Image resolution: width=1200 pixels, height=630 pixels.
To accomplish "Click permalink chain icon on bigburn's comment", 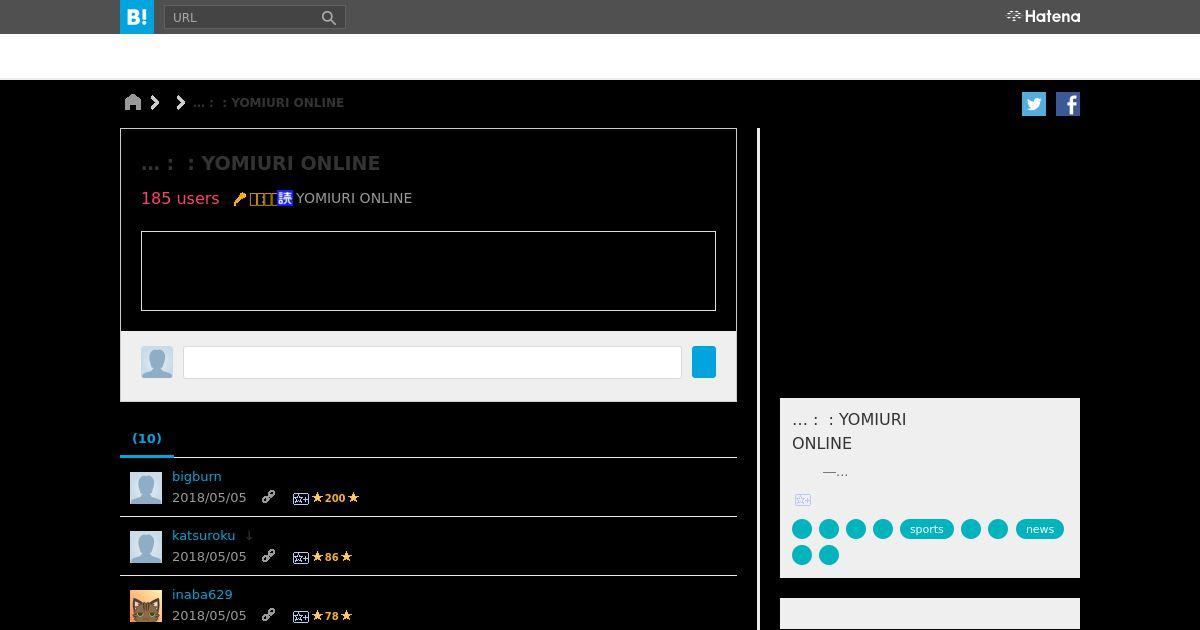I will [268, 497].
